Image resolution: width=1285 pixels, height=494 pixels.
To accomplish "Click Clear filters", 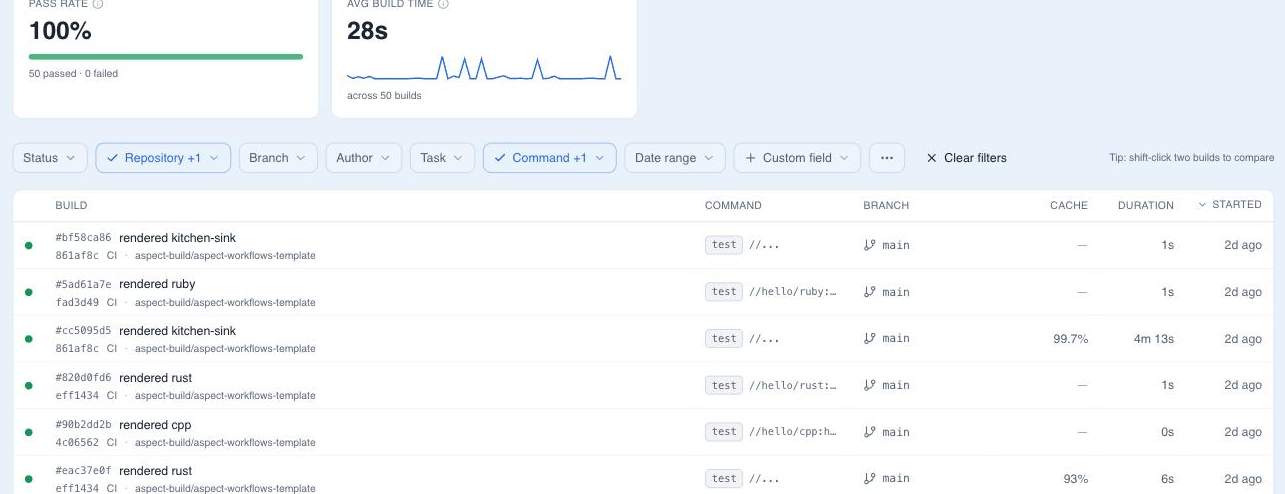I will click(x=966, y=158).
